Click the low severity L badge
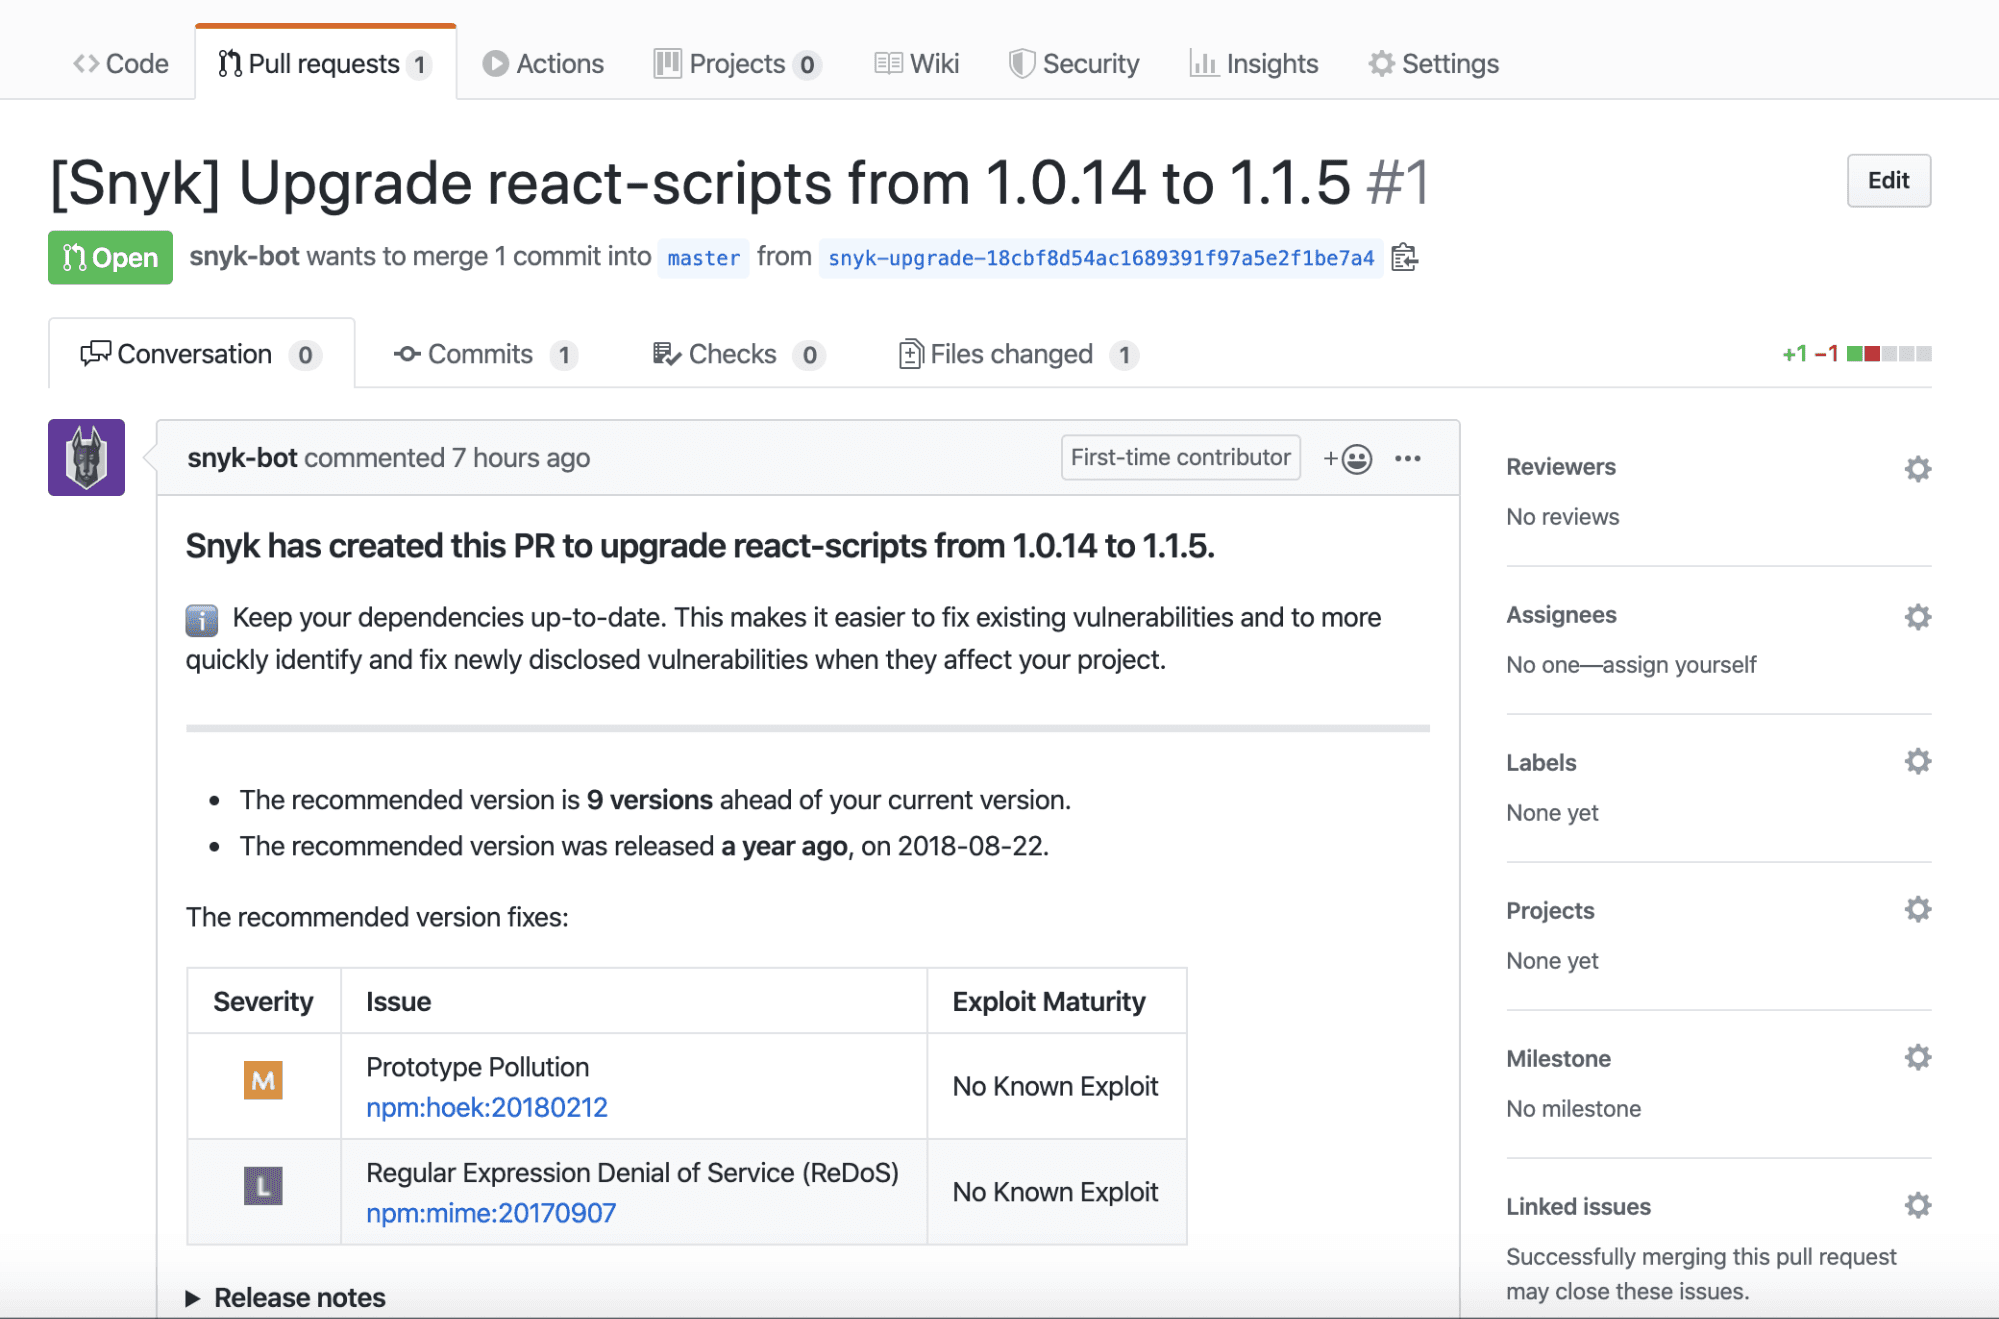This screenshot has height=1319, width=1999. [x=263, y=1186]
